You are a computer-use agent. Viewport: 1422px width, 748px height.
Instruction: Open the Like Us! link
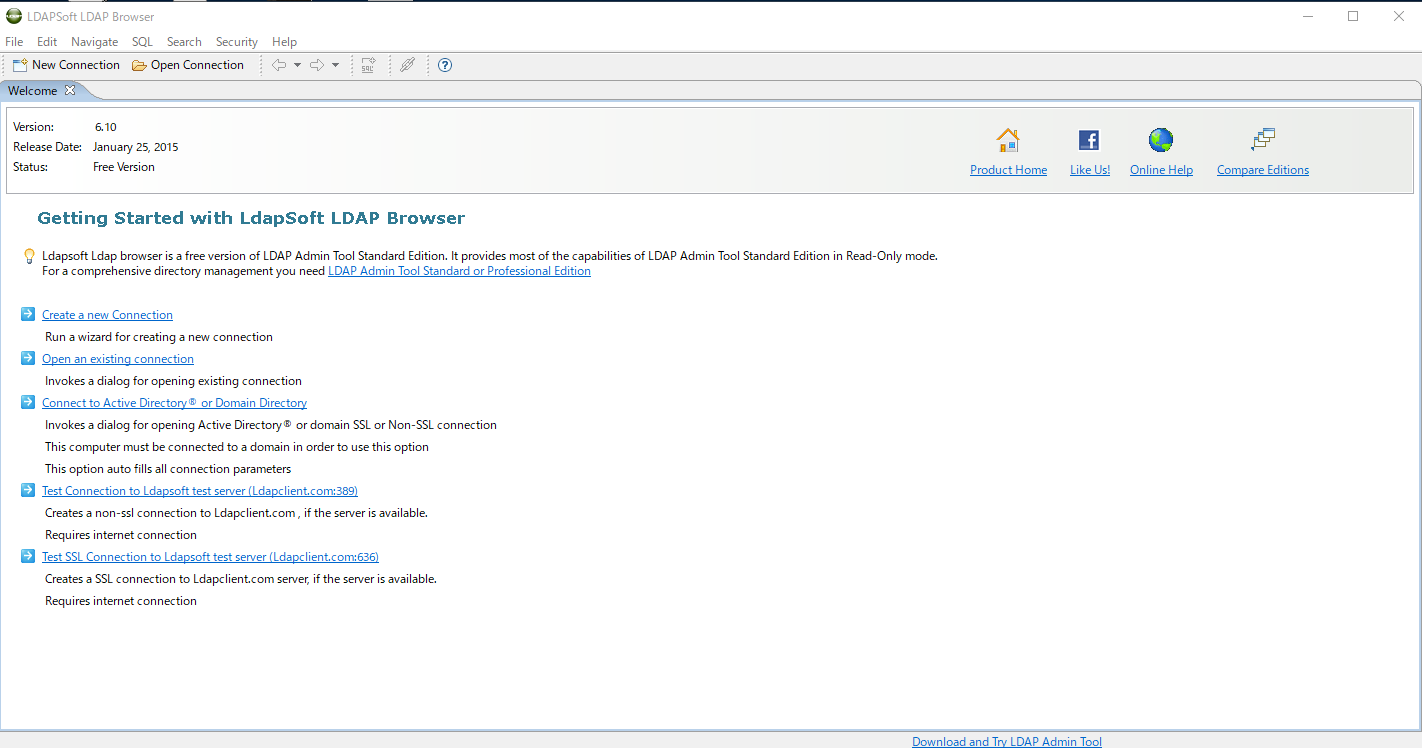click(1090, 170)
